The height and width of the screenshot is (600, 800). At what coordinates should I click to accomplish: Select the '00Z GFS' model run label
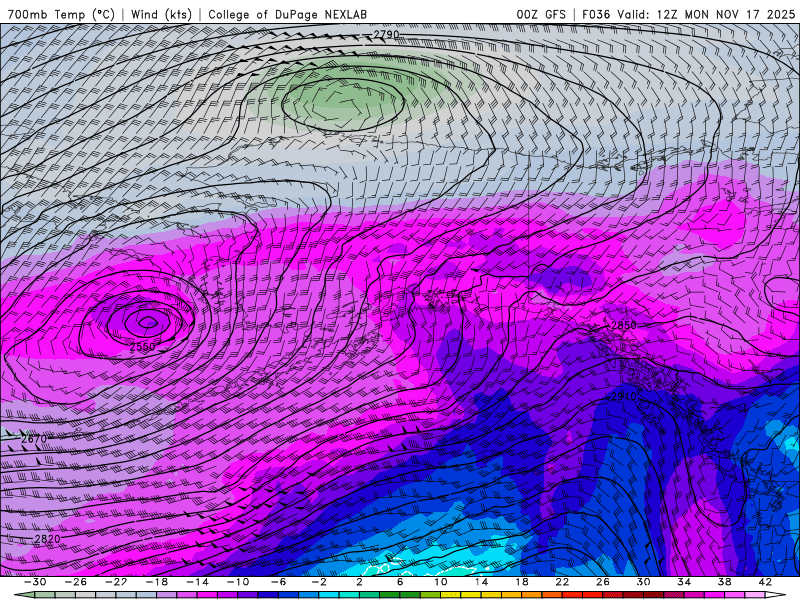click(x=541, y=14)
